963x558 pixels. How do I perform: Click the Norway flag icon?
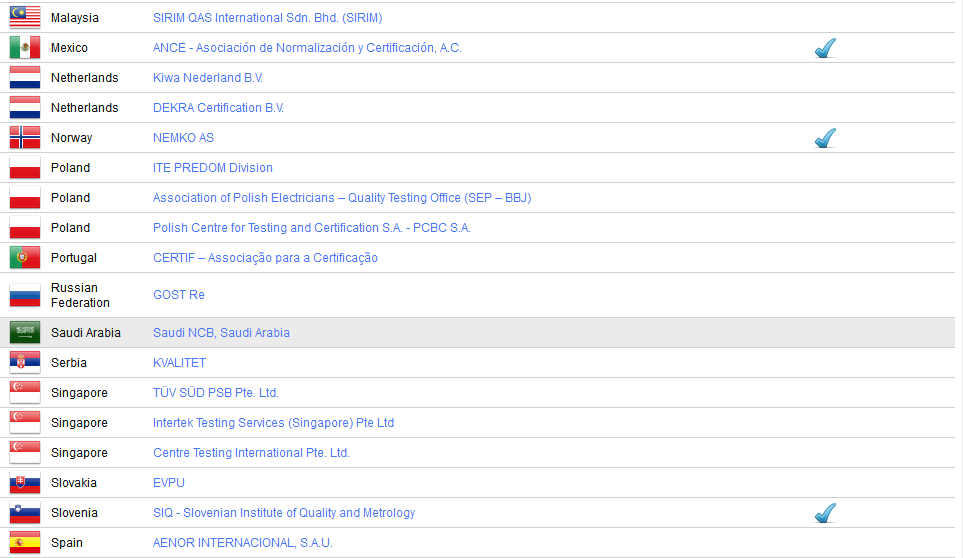(25, 137)
